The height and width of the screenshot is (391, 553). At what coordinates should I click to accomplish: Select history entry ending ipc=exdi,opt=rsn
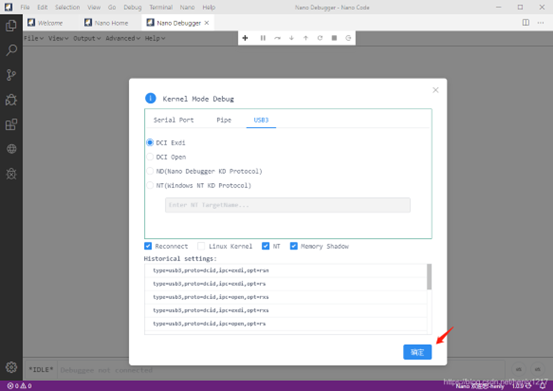(x=286, y=270)
